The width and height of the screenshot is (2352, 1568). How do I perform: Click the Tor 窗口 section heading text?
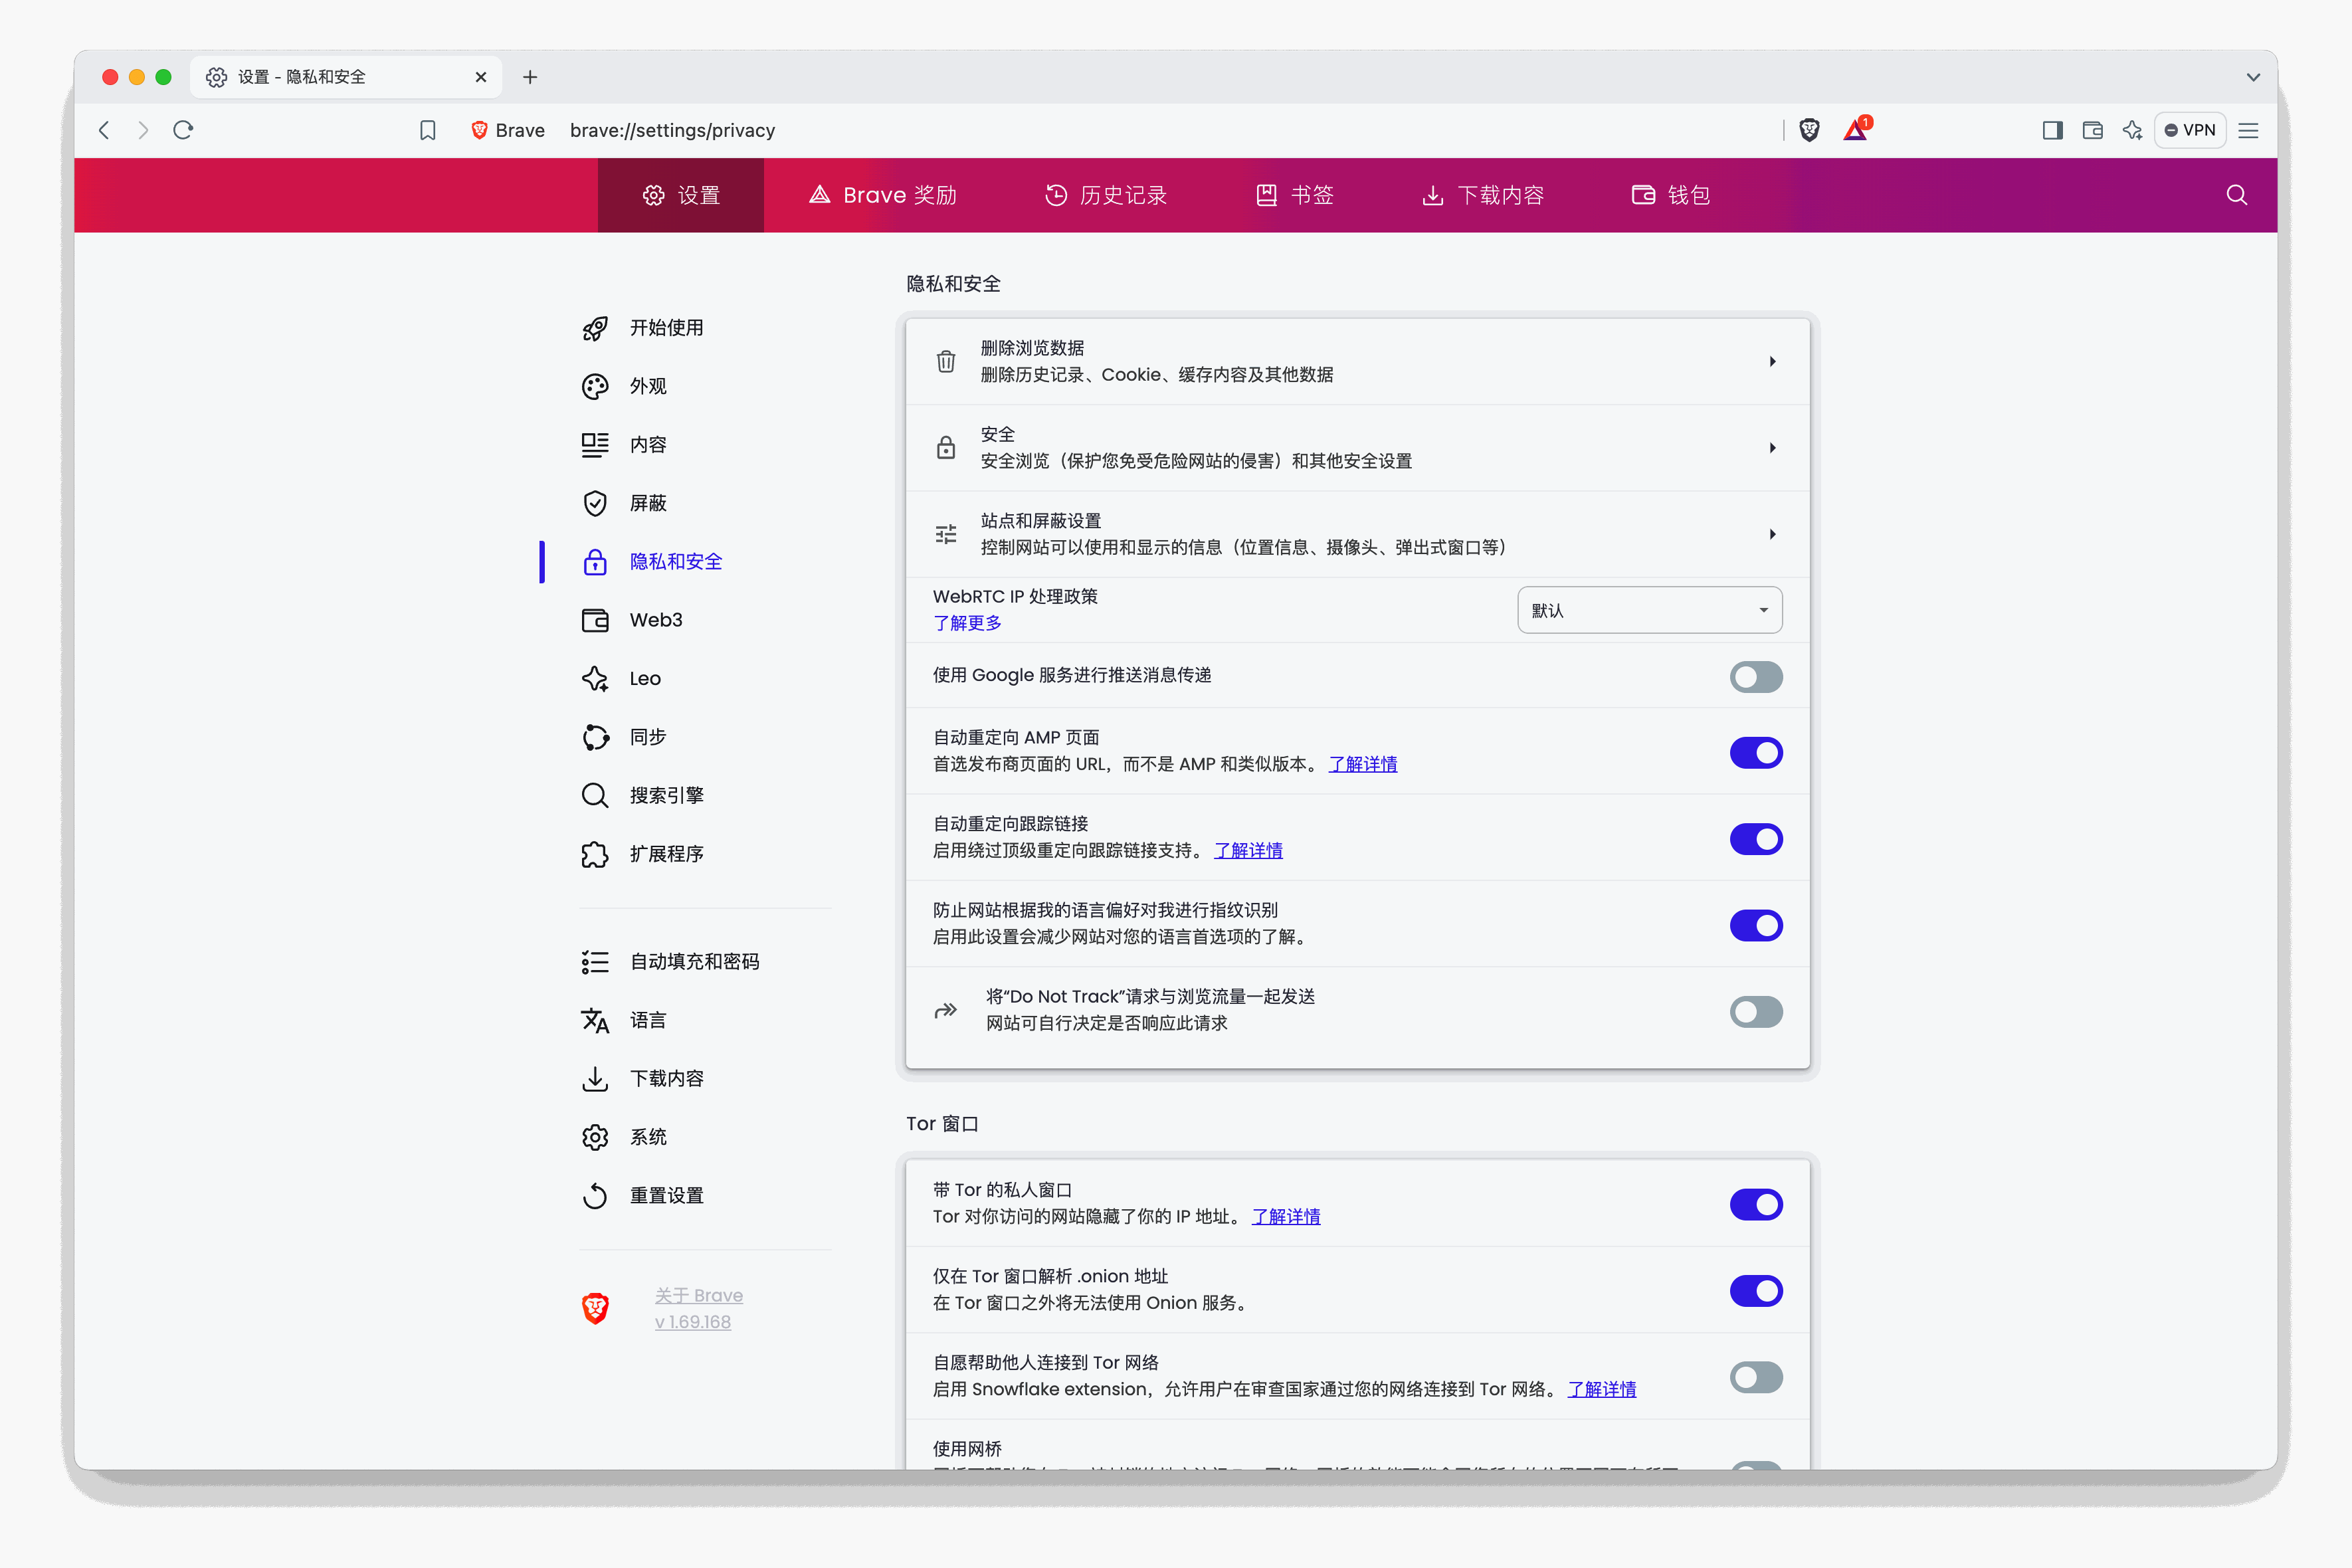(x=942, y=1124)
